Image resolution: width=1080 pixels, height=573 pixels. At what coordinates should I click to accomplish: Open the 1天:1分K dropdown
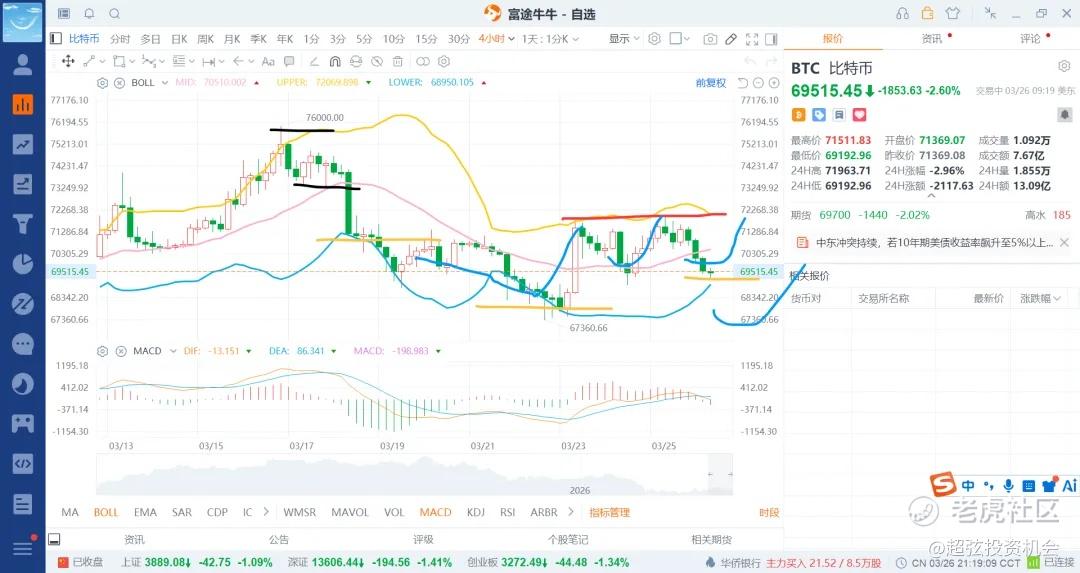tap(549, 39)
